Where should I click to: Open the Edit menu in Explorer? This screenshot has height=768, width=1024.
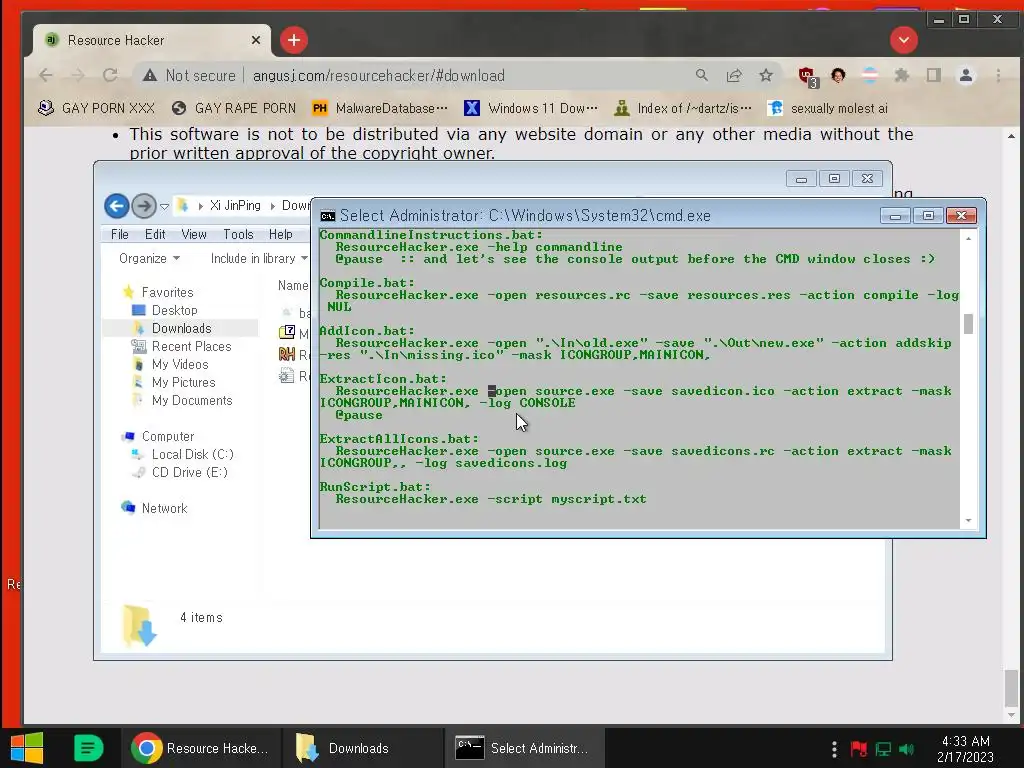pyautogui.click(x=155, y=234)
